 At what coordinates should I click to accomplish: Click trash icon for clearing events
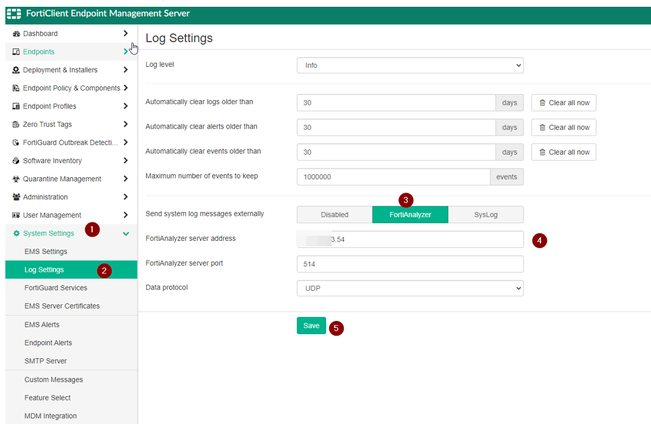pyautogui.click(x=542, y=152)
